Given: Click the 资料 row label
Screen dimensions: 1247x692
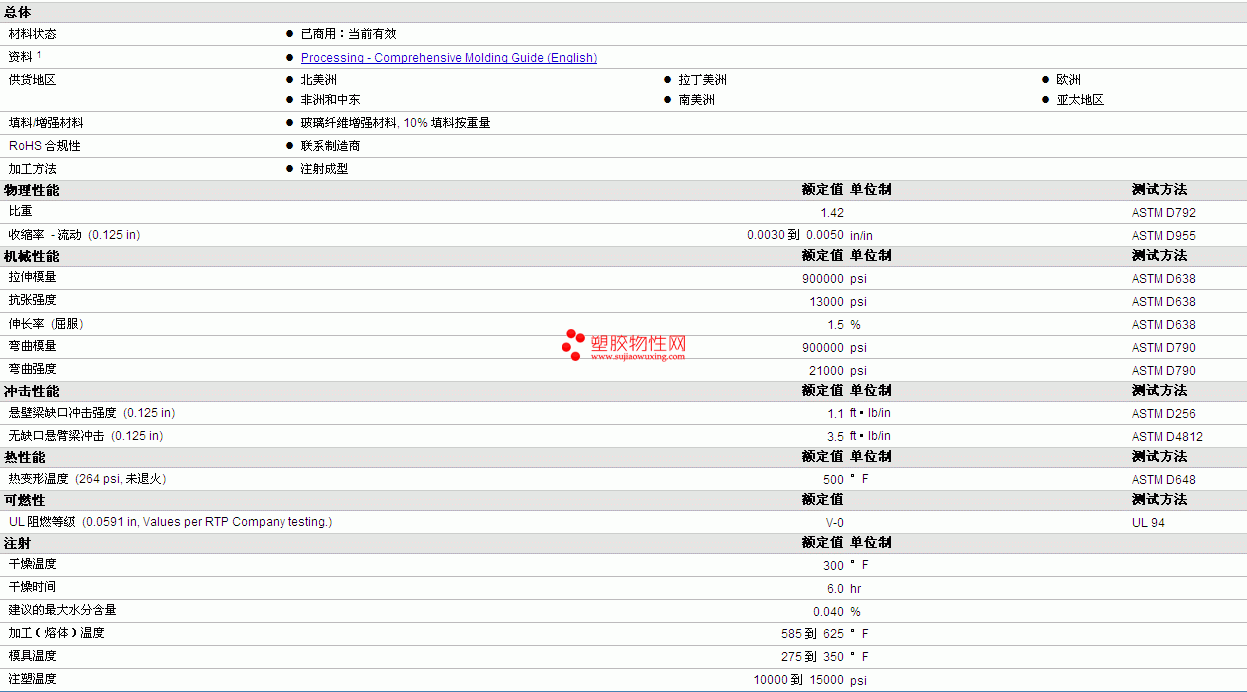Looking at the screenshot, I should click(x=25, y=57).
